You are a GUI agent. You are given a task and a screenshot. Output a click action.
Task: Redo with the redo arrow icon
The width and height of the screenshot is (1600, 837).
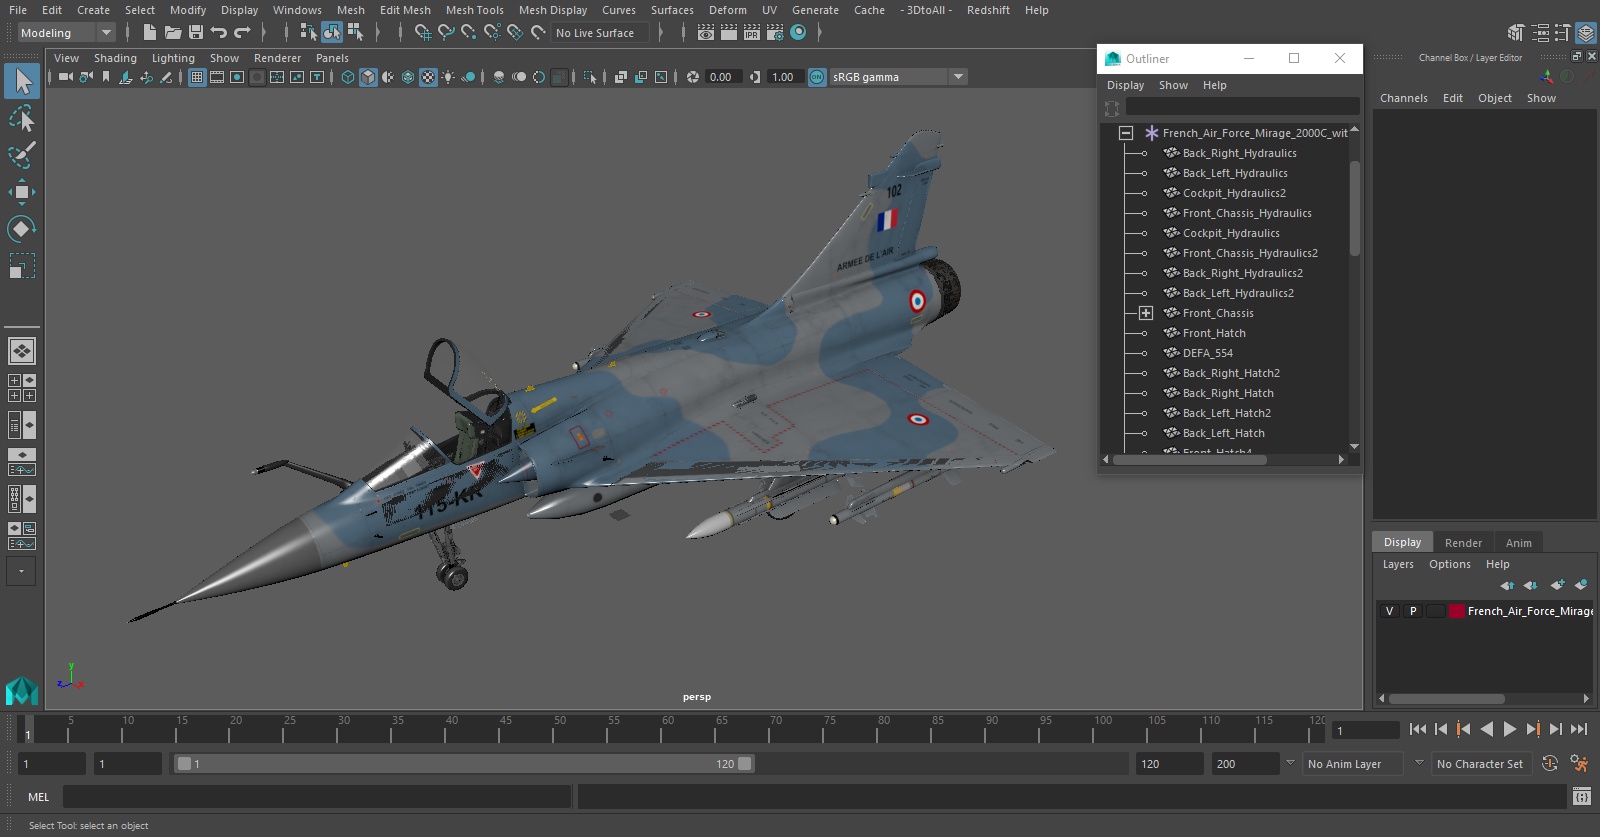click(x=242, y=33)
